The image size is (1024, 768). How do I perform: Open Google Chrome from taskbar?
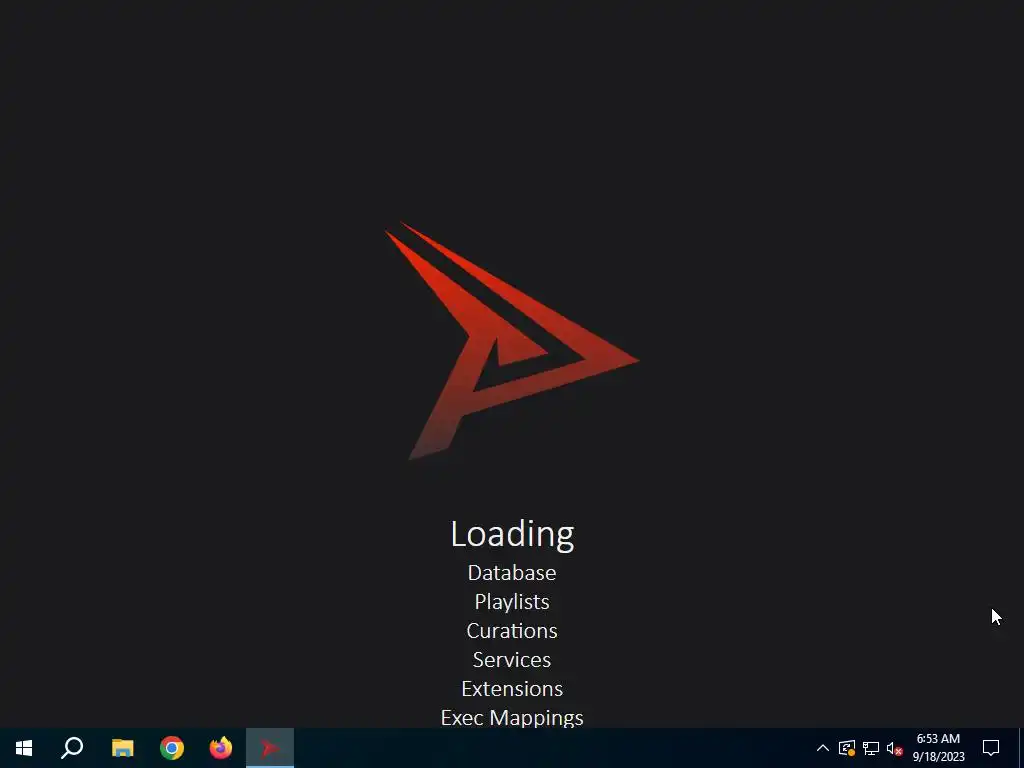click(x=172, y=748)
